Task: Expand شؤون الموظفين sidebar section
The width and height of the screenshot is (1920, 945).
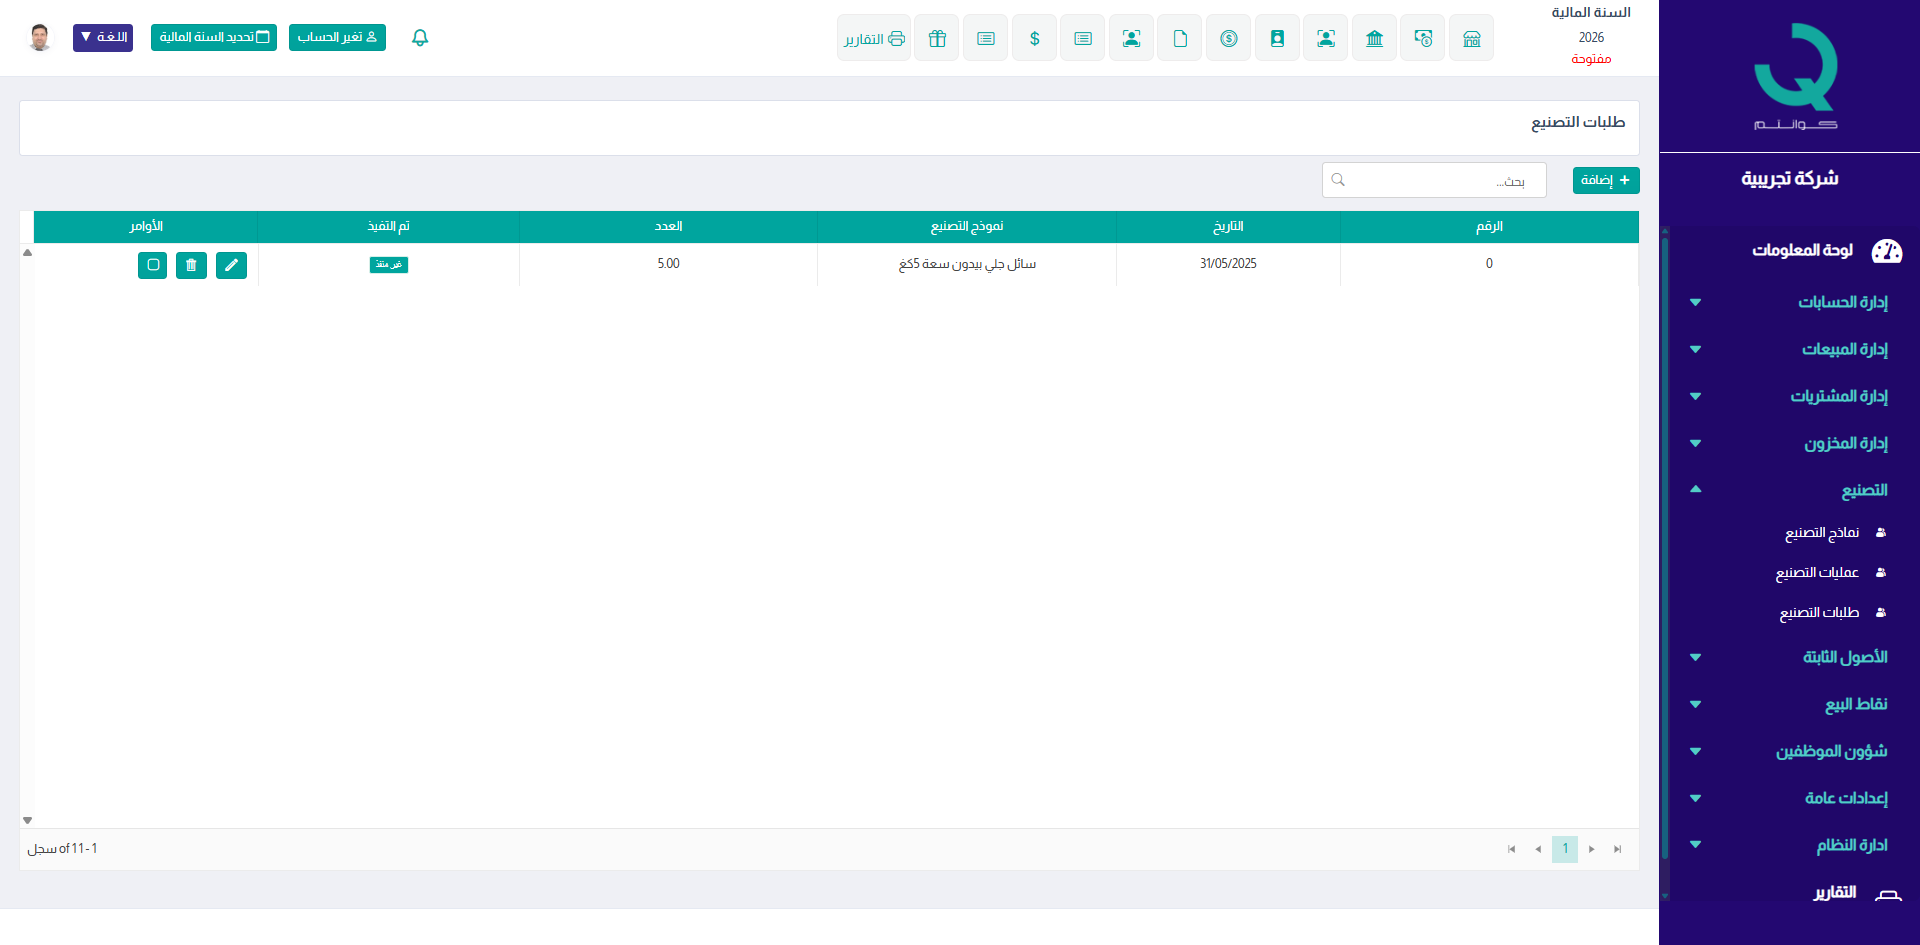Action: 1831,751
